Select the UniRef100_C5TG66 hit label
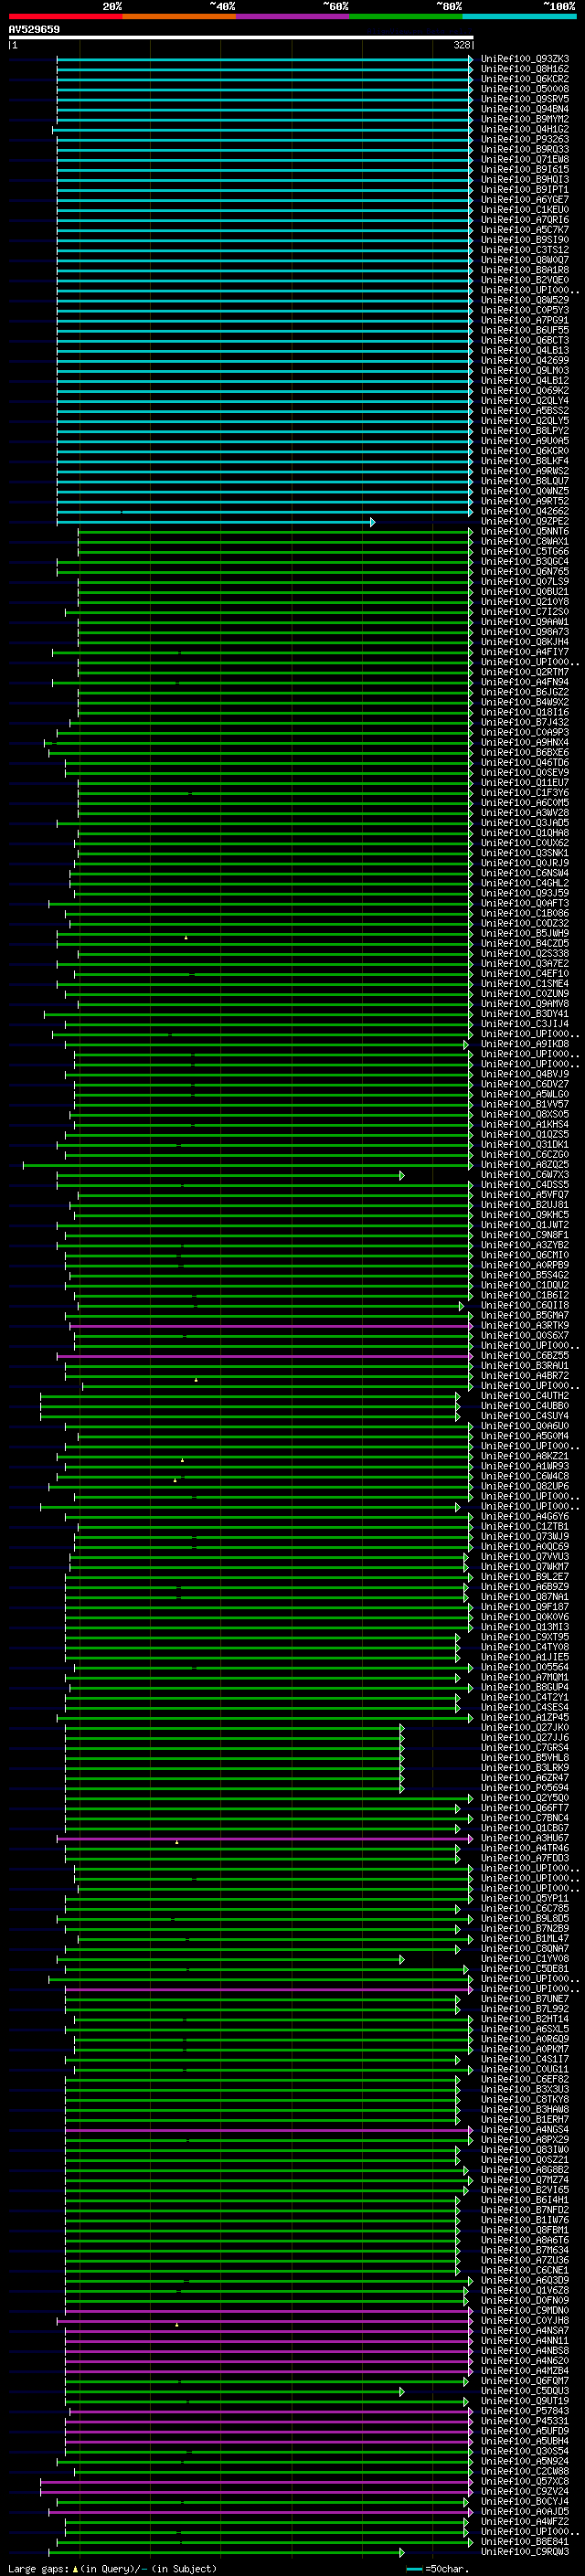The height and width of the screenshot is (2576, 585). [525, 551]
